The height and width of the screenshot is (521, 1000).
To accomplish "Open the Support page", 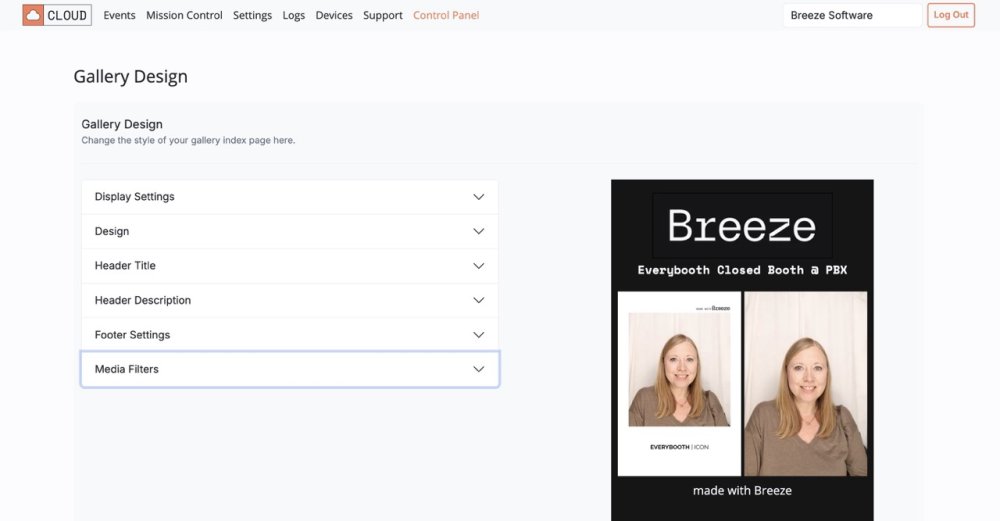I will click(x=383, y=15).
